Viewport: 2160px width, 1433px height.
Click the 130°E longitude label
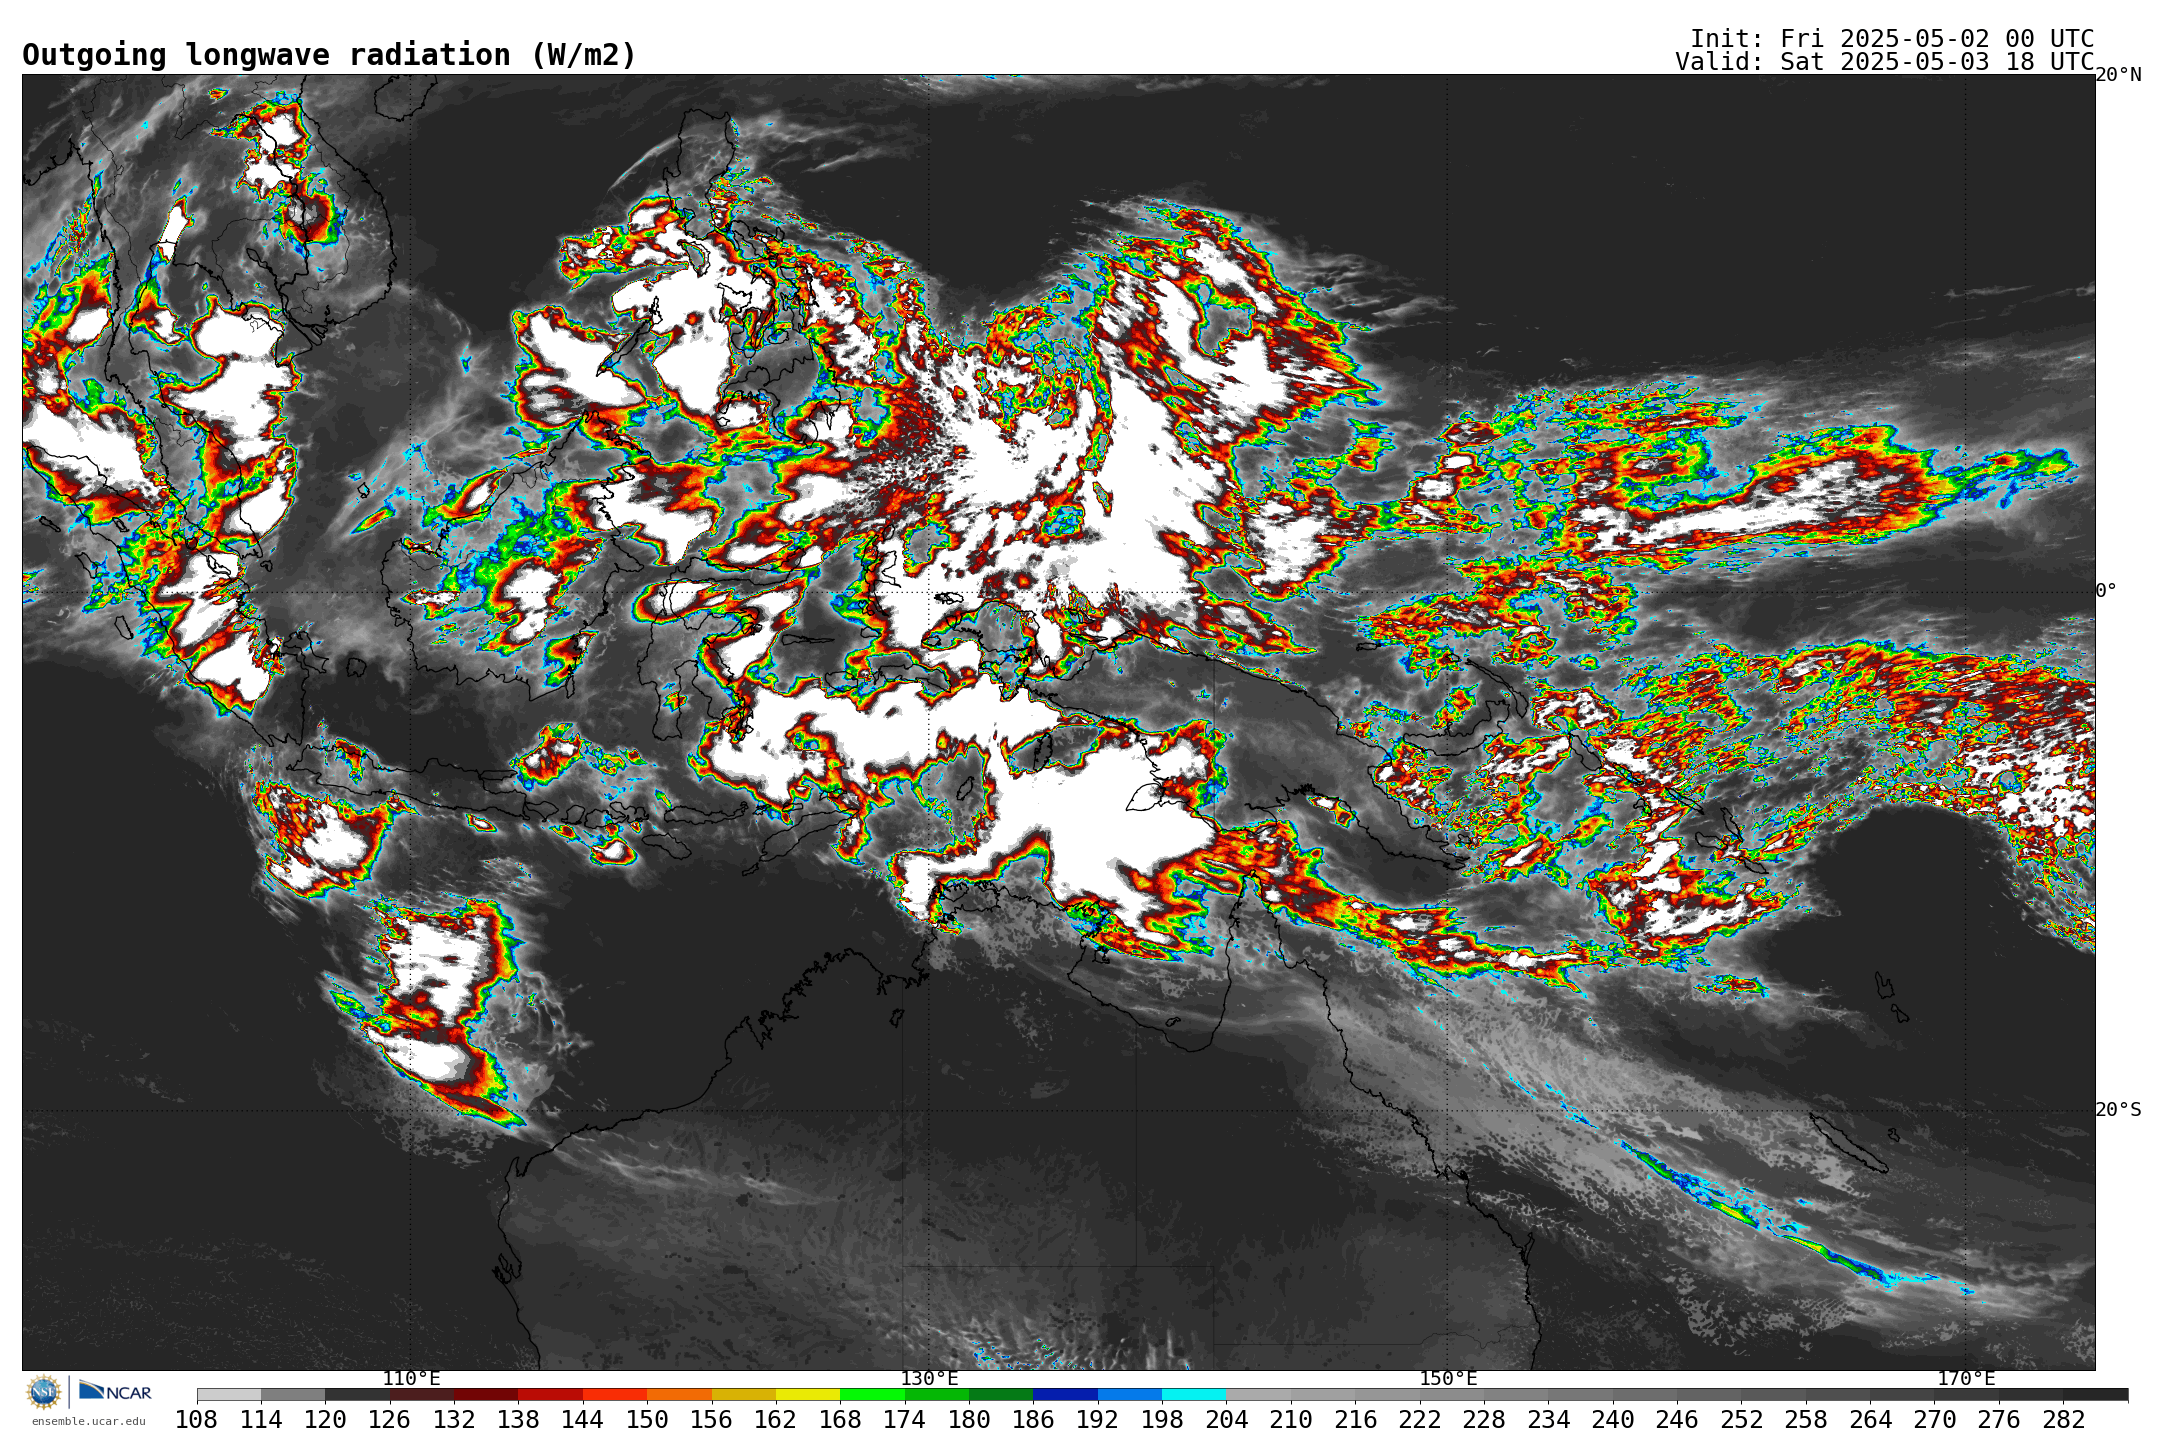pos(929,1379)
